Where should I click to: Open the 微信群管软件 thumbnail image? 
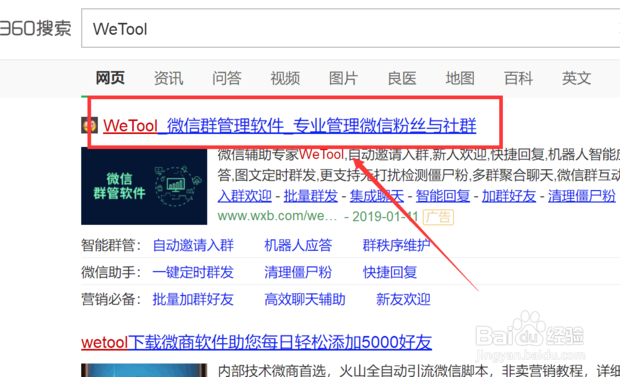pos(144,186)
